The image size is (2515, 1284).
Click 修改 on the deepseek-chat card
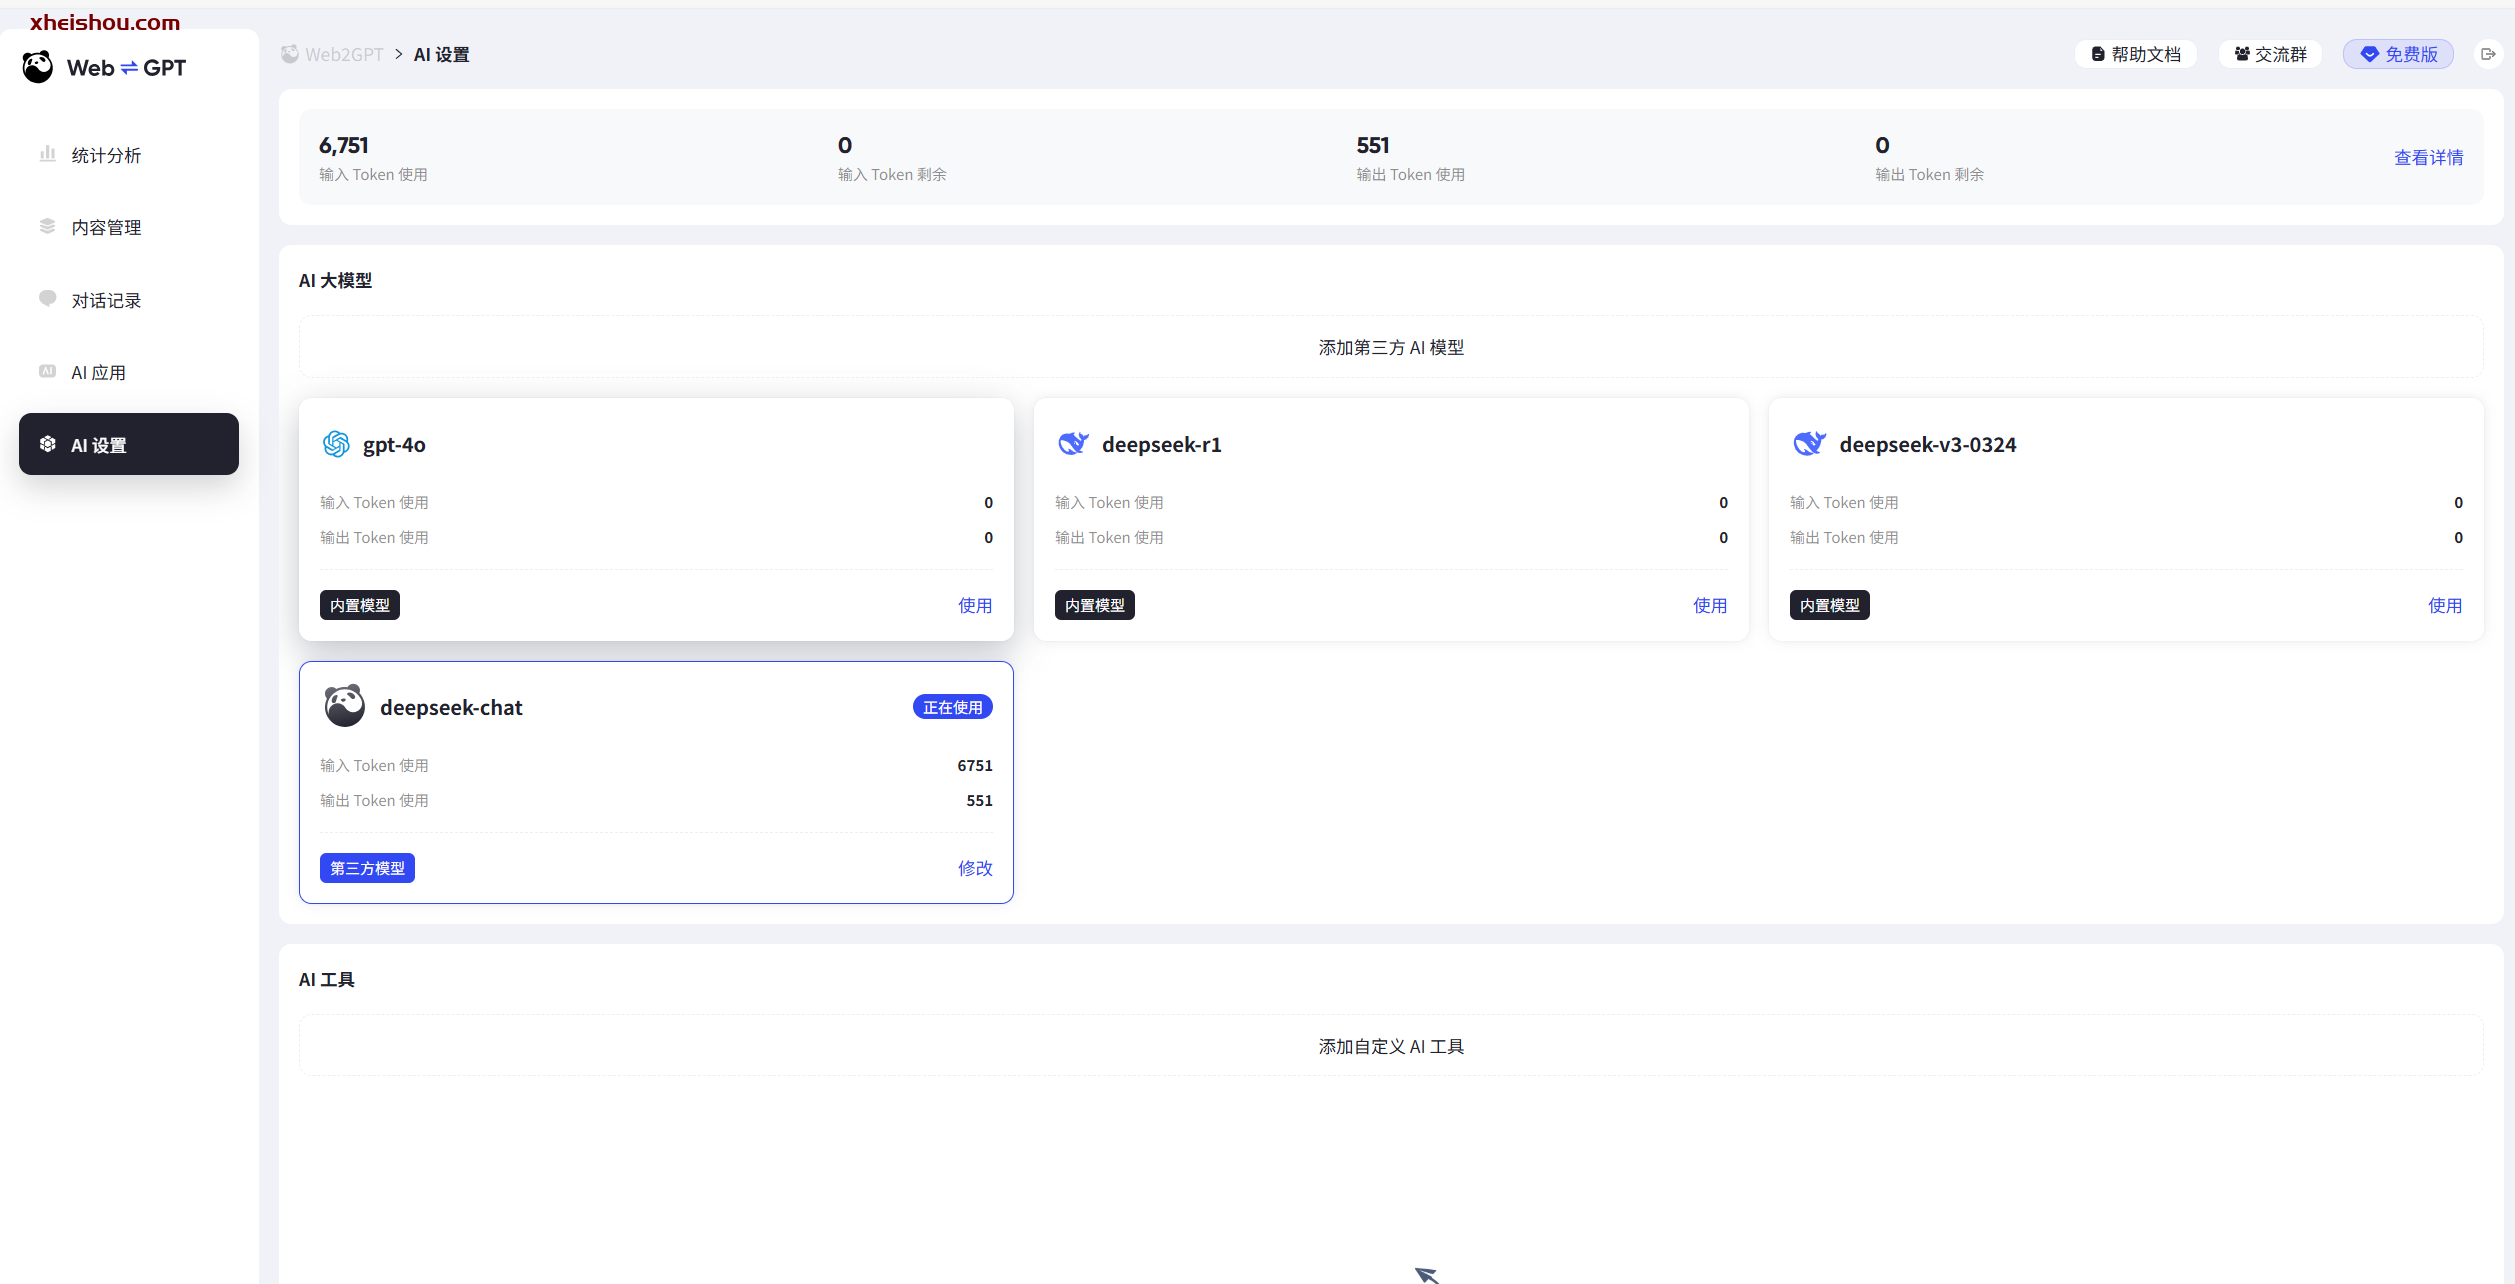975,868
